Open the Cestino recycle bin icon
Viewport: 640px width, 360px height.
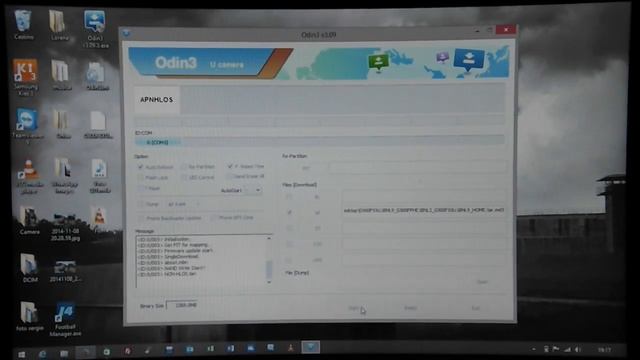click(23, 25)
